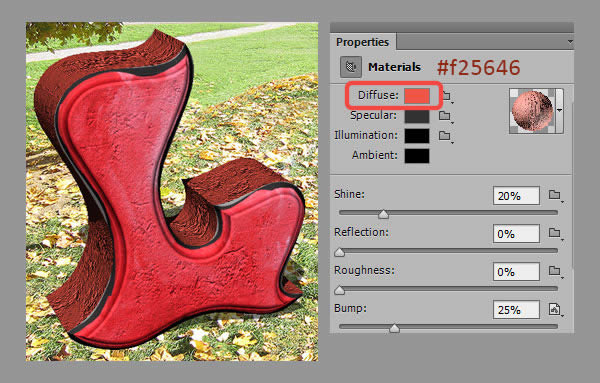This screenshot has width=600, height=383.
Task: Open the Diffuse texture folder icon
Action: coord(447,96)
